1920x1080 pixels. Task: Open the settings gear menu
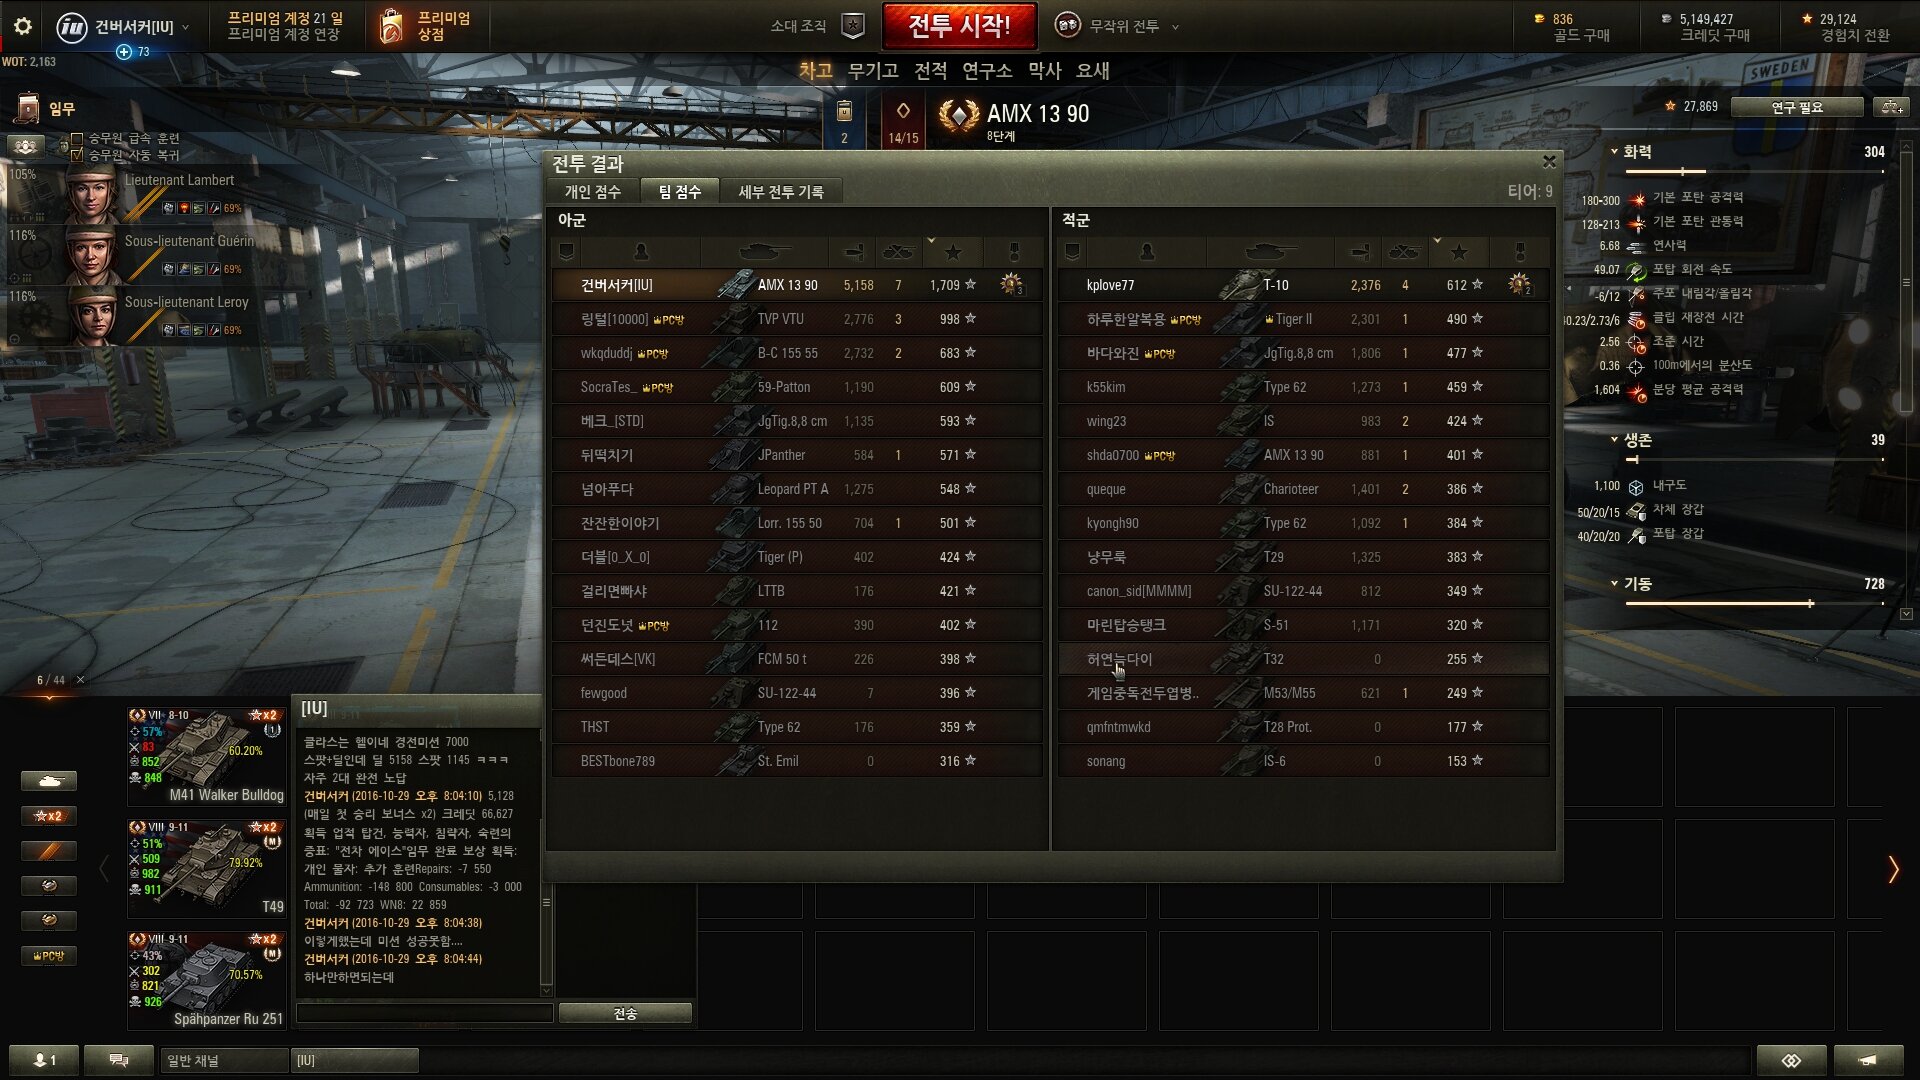click(x=23, y=27)
